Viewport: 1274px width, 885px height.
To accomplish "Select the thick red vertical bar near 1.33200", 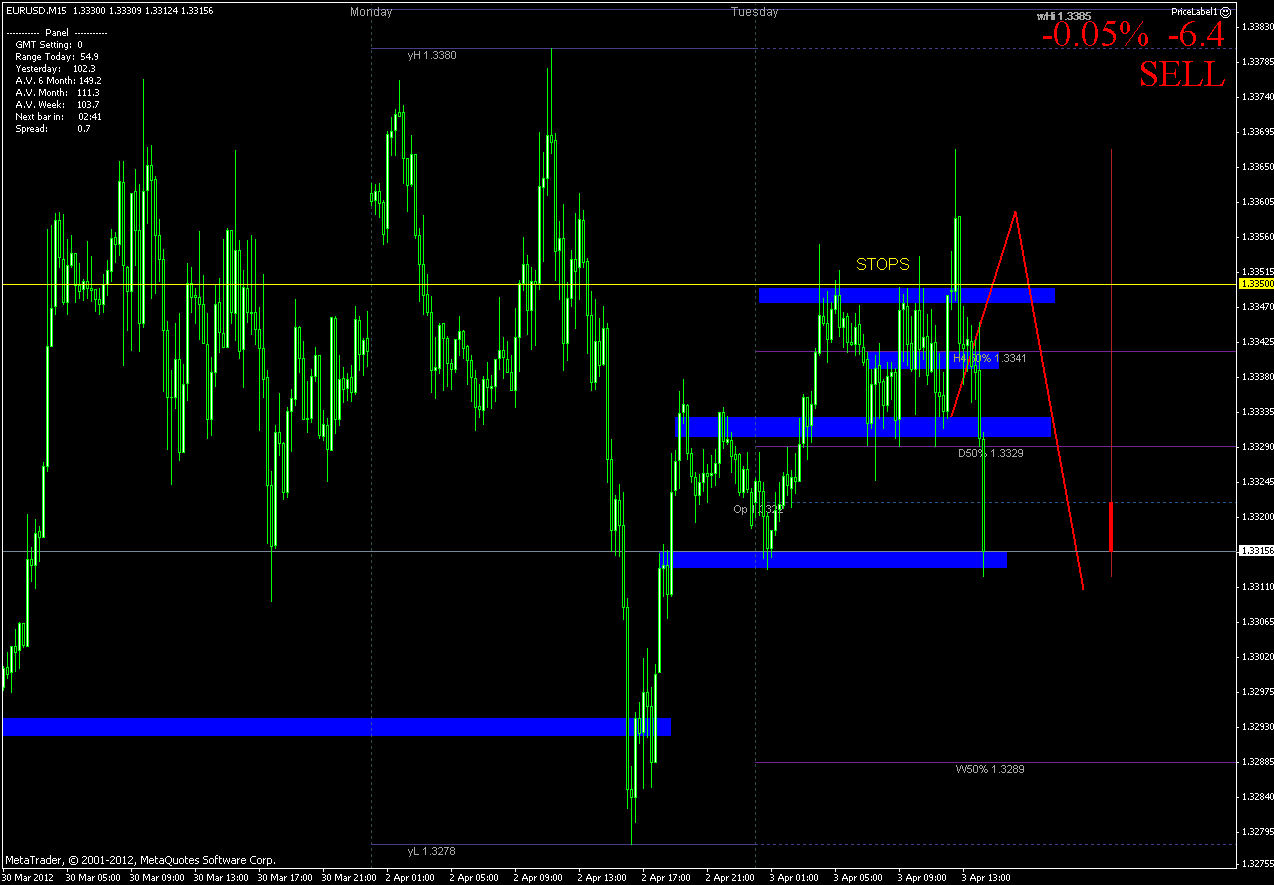I will [1112, 526].
